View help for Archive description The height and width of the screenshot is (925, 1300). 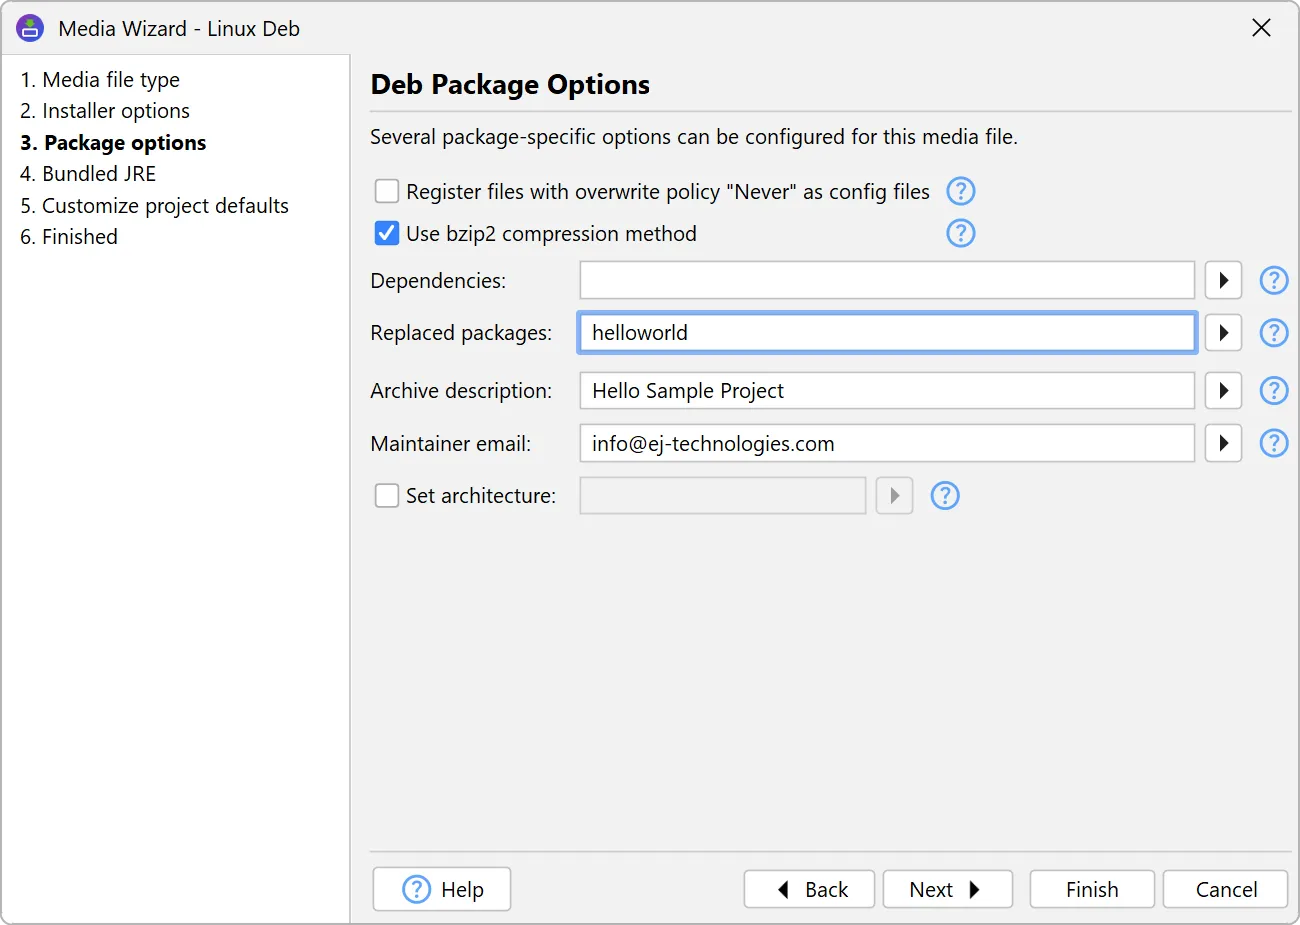pos(1273,391)
